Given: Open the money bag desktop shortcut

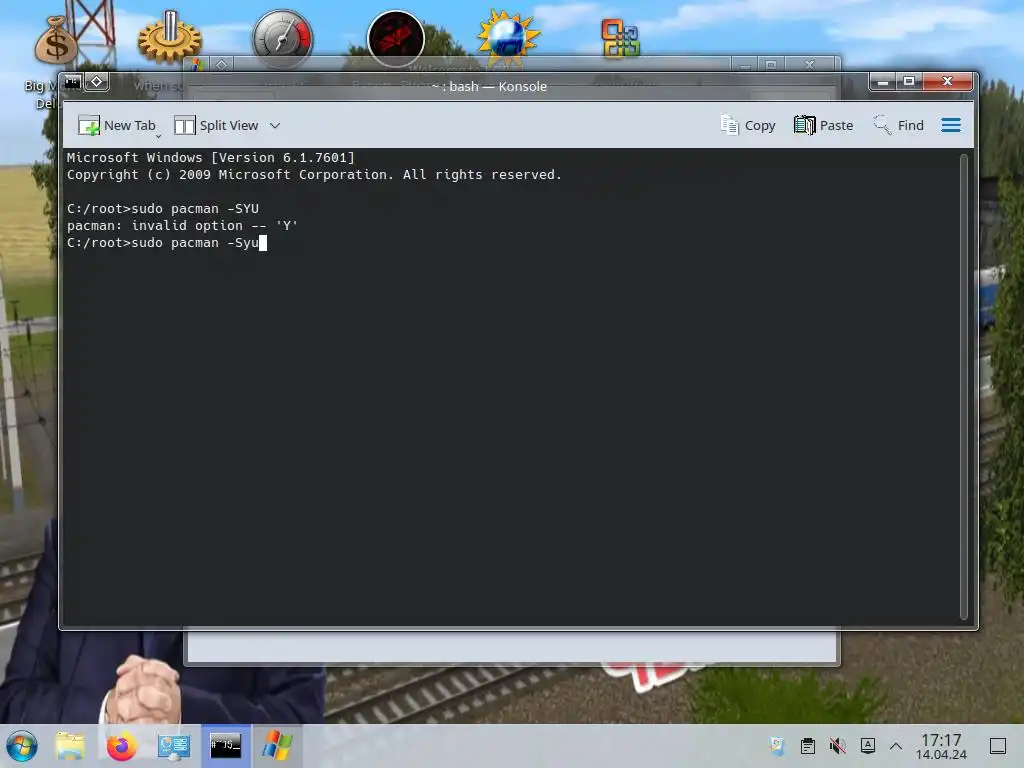Looking at the screenshot, I should [56, 40].
